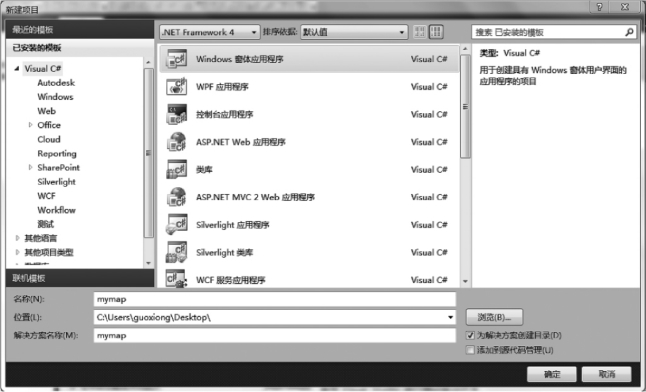The image size is (646, 392).
Task: Toggle 为解决方案创建目录 checkbox
Action: point(470,335)
